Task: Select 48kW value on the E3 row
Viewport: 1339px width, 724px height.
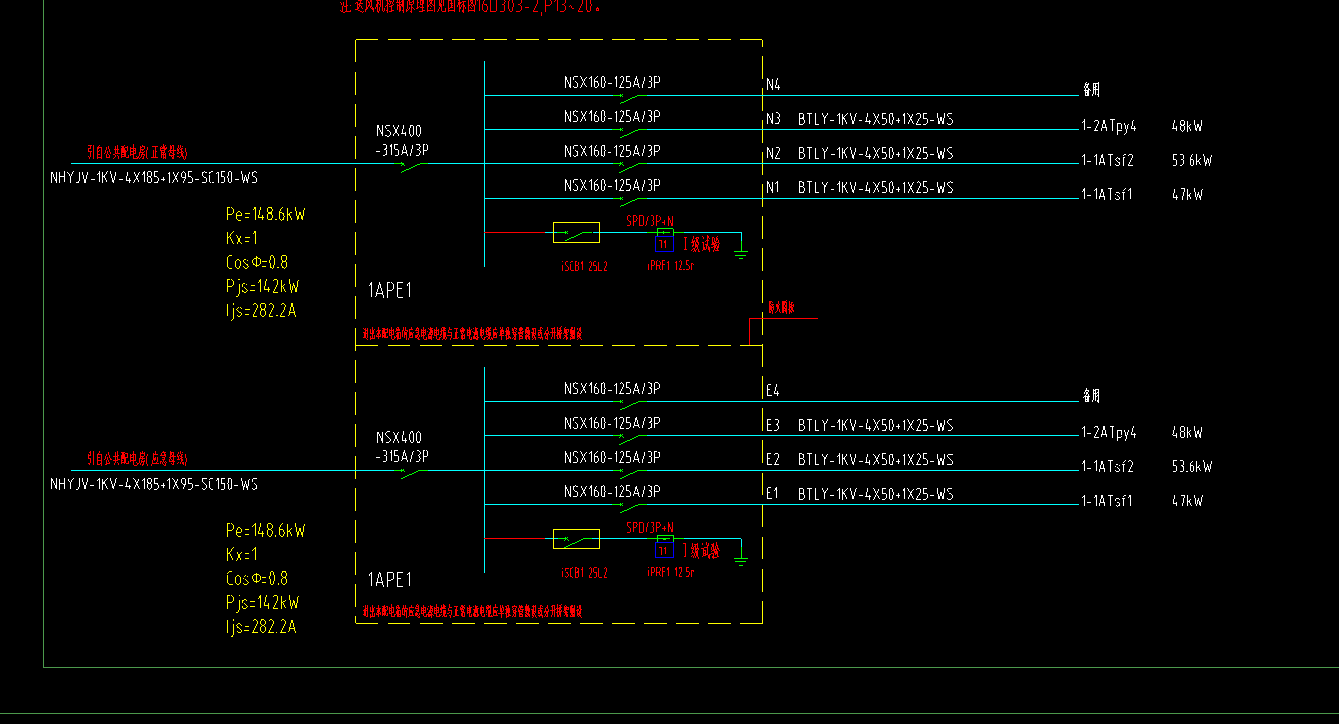Action: click(x=1187, y=433)
